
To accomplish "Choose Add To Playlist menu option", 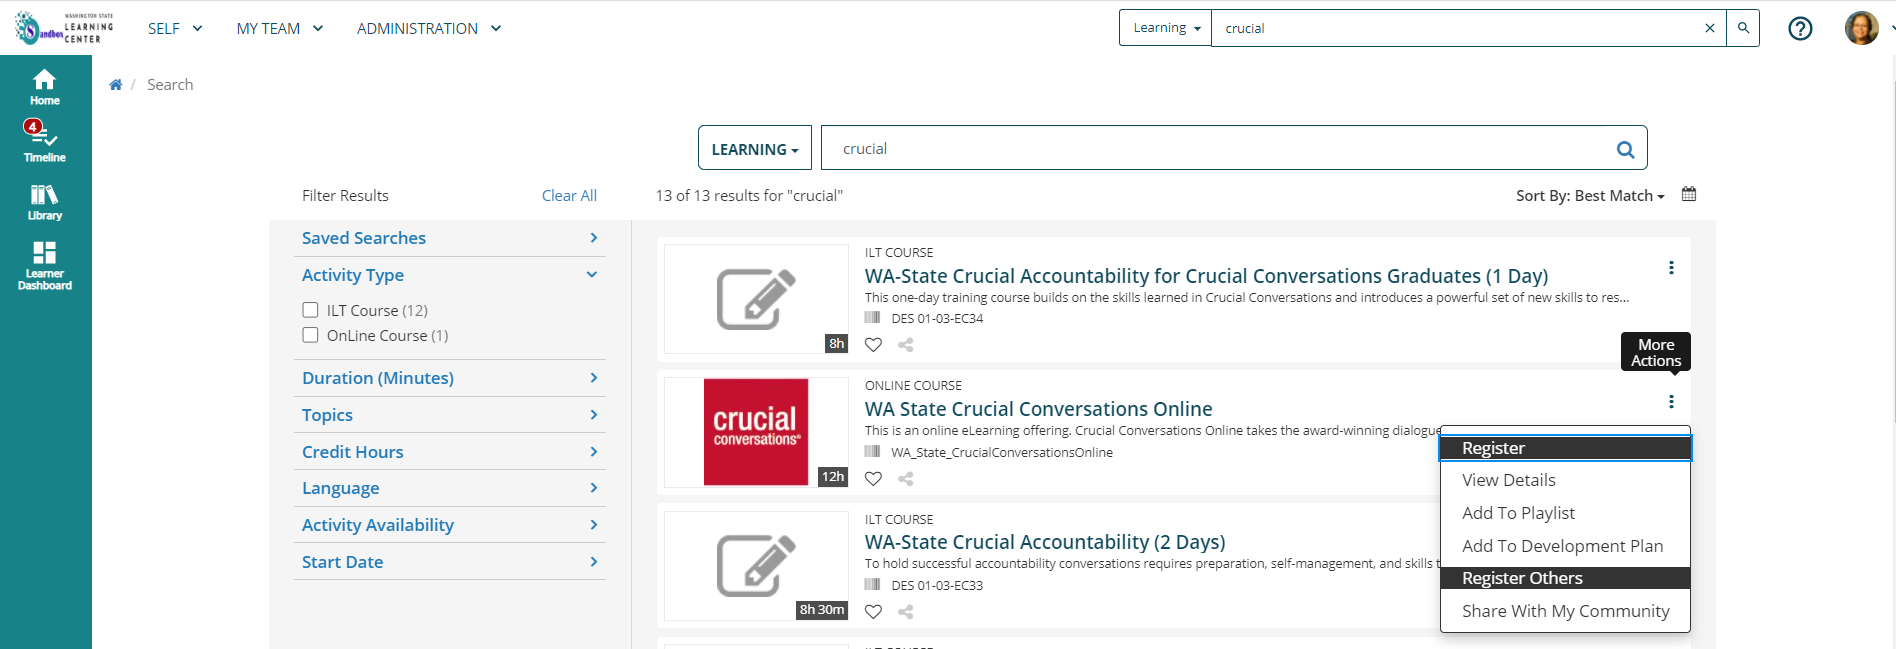I will click(x=1565, y=513).
